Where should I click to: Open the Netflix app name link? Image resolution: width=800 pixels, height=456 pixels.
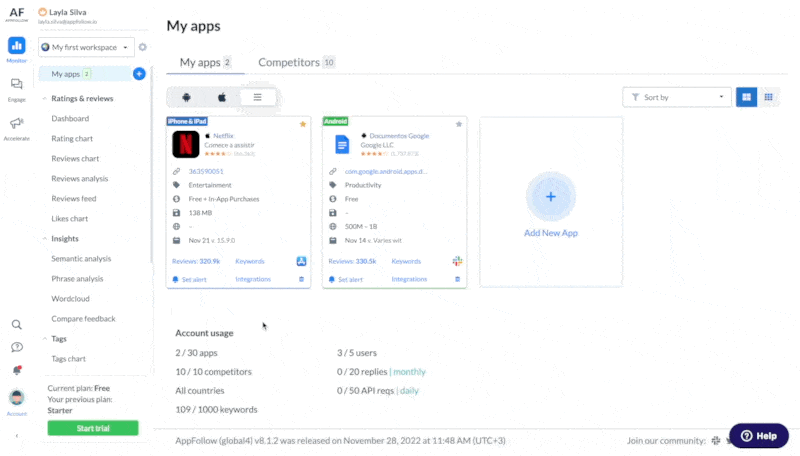pyautogui.click(x=223, y=136)
